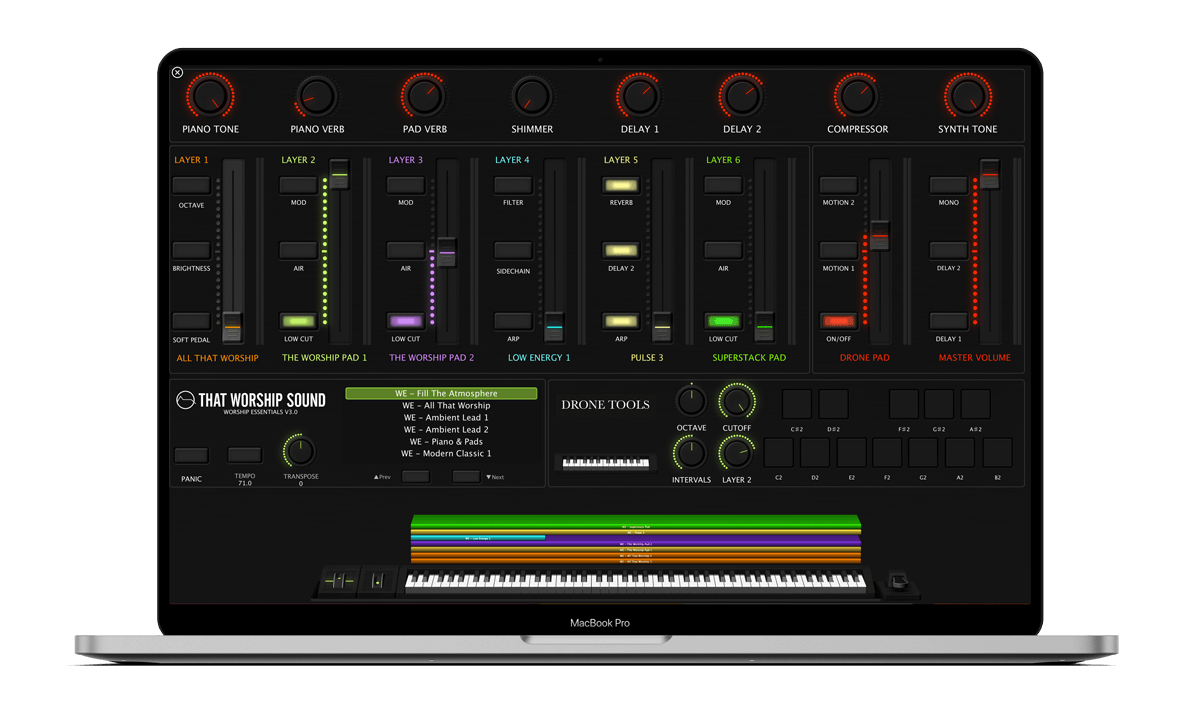1200x713 pixels.
Task: Enable the Mono button above Master Volume
Action: coord(948,185)
